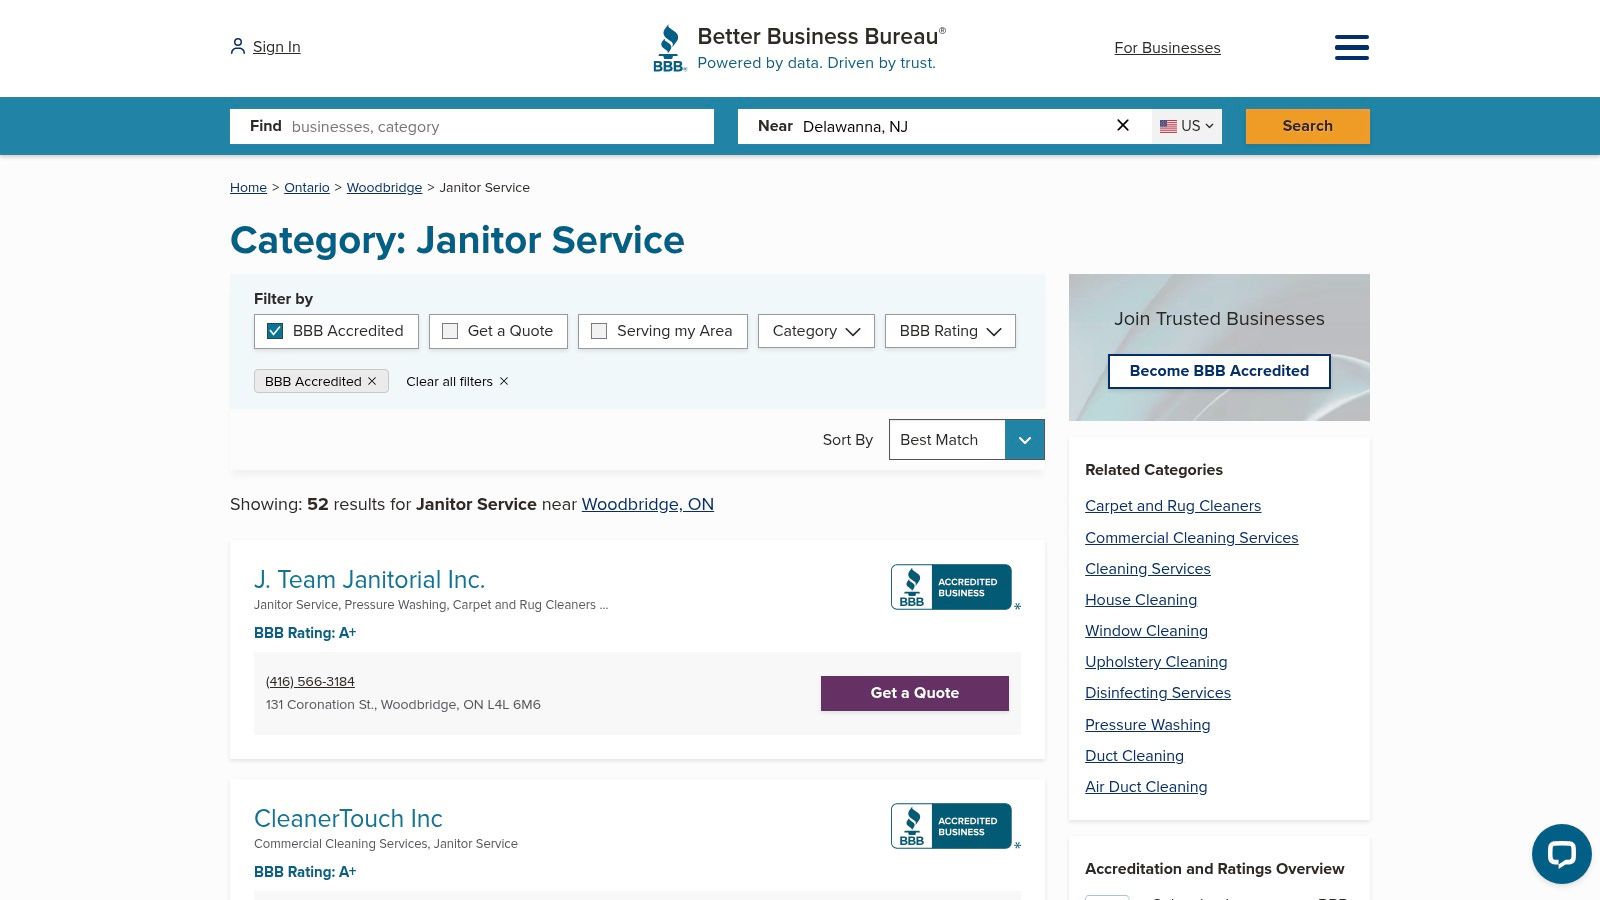Expand the BBB Rating dropdown
Screen dimensions: 1600x900
click(x=949, y=330)
